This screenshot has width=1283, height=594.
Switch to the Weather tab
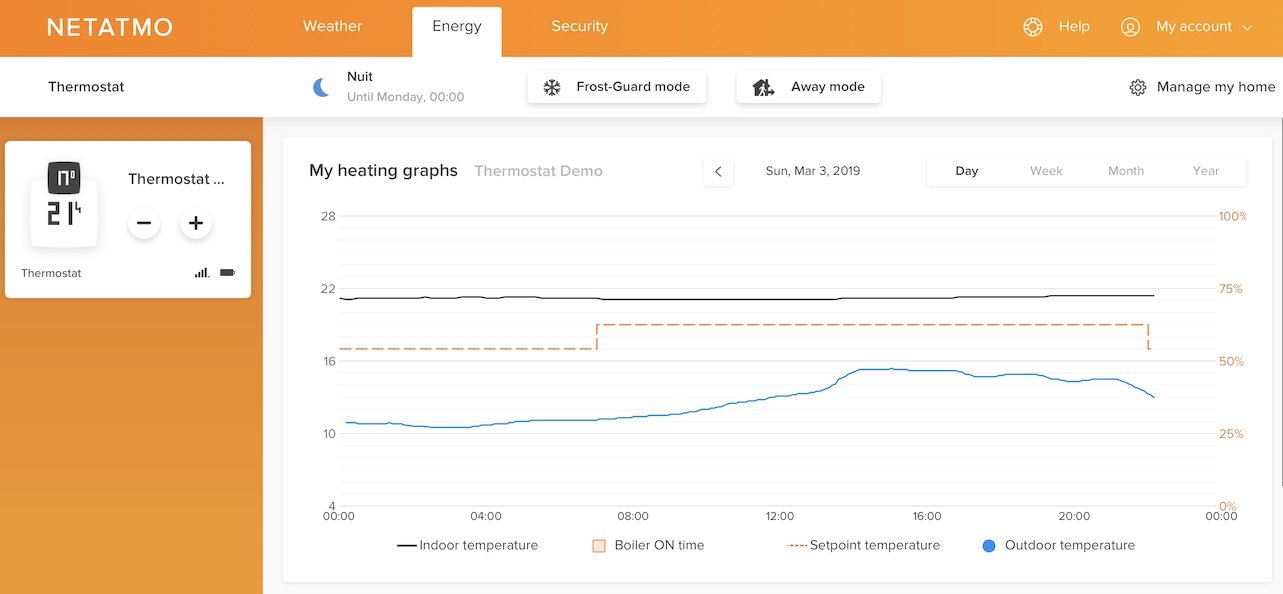coord(332,27)
